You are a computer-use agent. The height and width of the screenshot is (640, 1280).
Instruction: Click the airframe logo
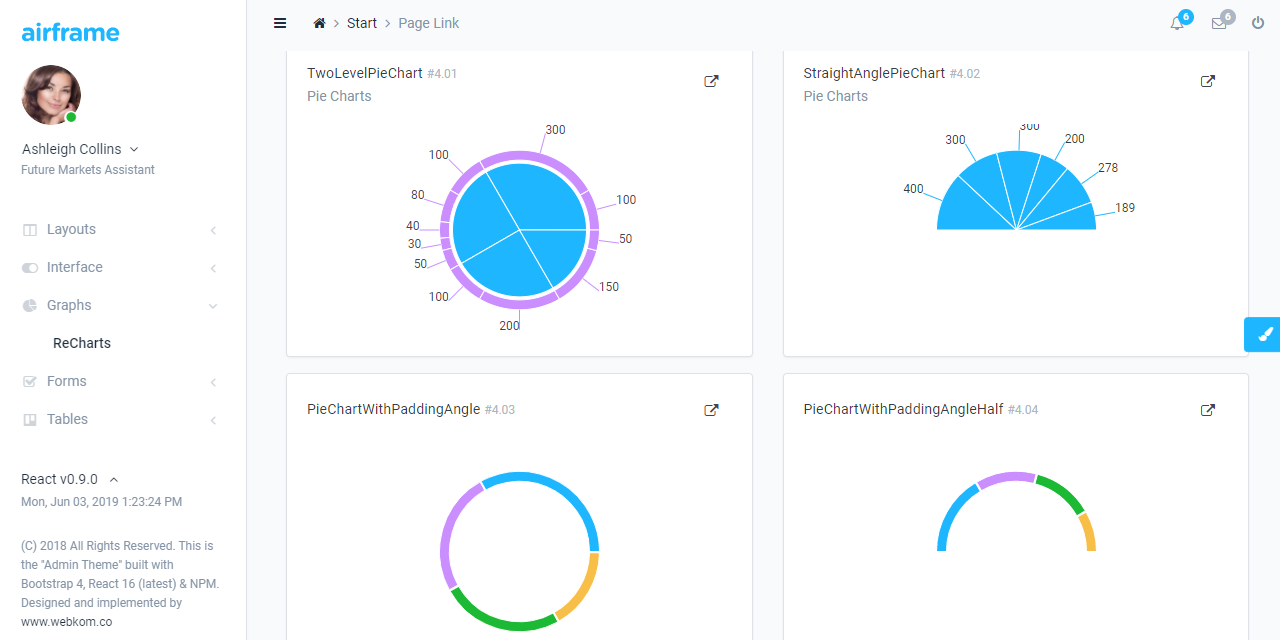tap(69, 31)
